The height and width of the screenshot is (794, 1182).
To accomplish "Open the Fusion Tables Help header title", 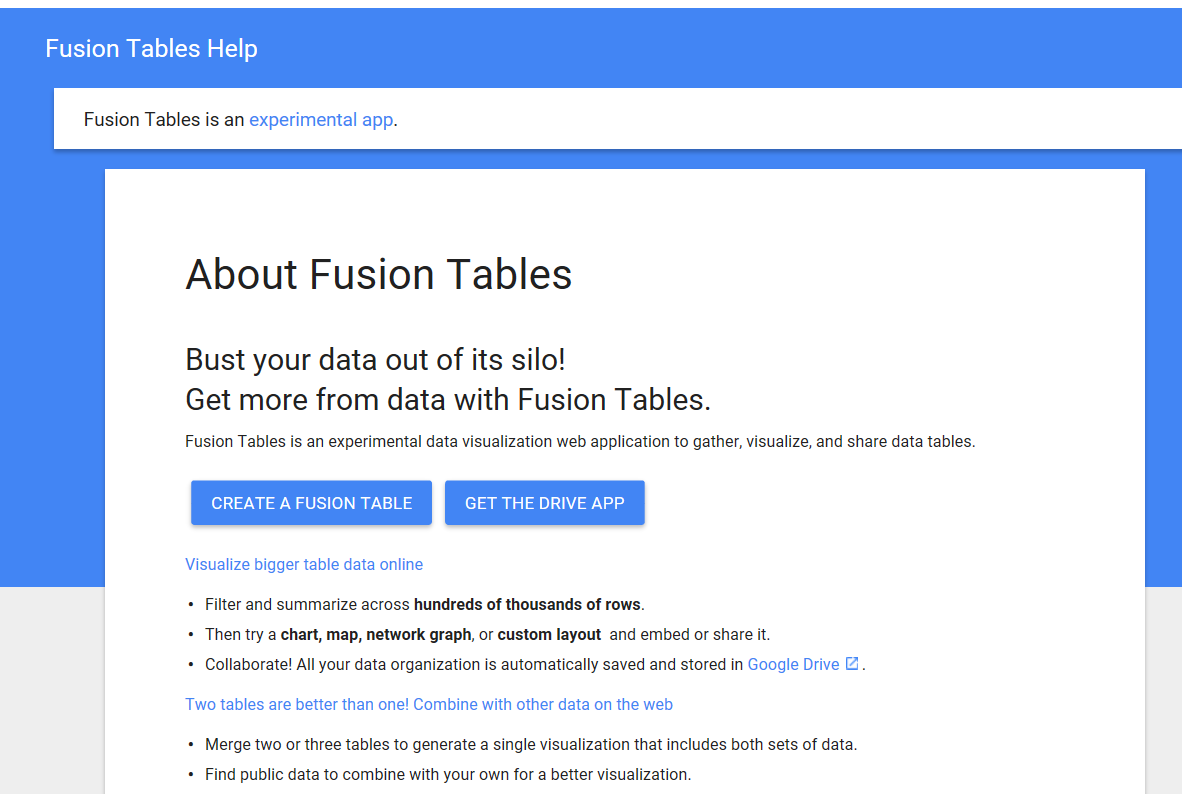I will (x=151, y=48).
